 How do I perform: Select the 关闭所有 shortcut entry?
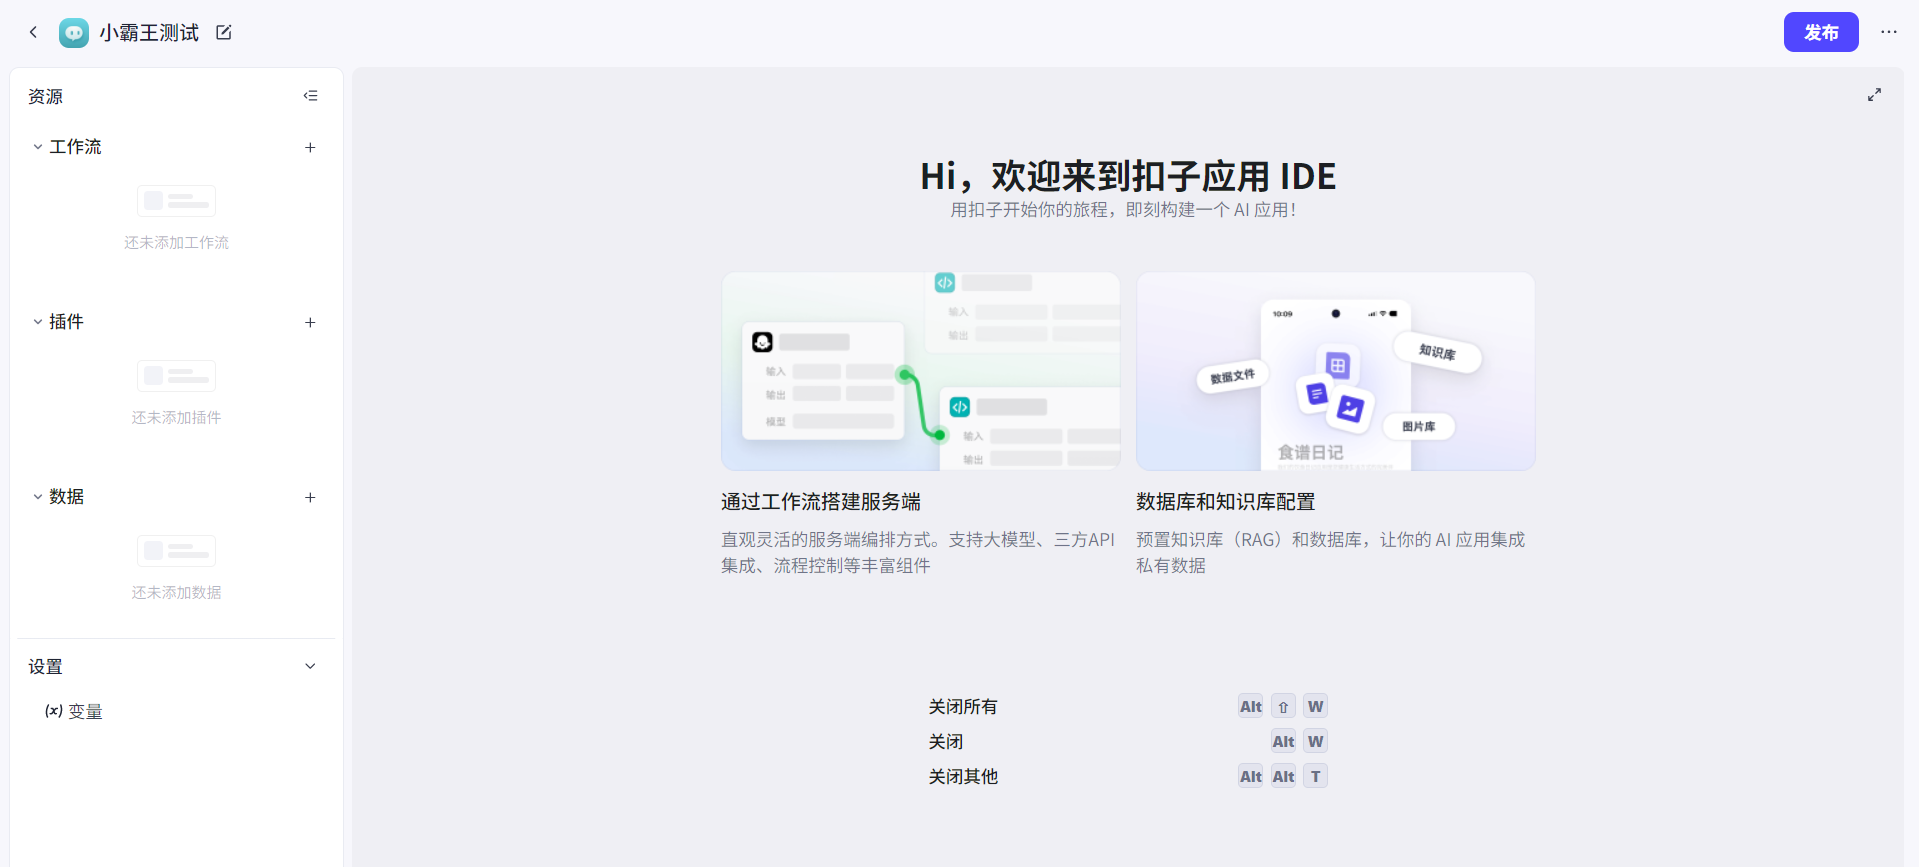coord(962,707)
